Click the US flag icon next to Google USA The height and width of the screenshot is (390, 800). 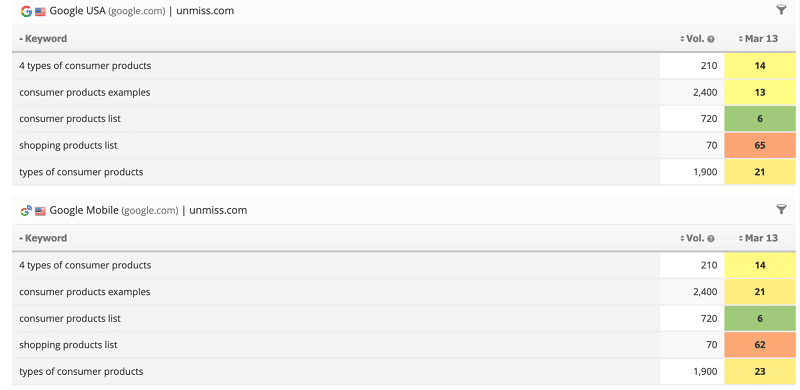[x=40, y=11]
